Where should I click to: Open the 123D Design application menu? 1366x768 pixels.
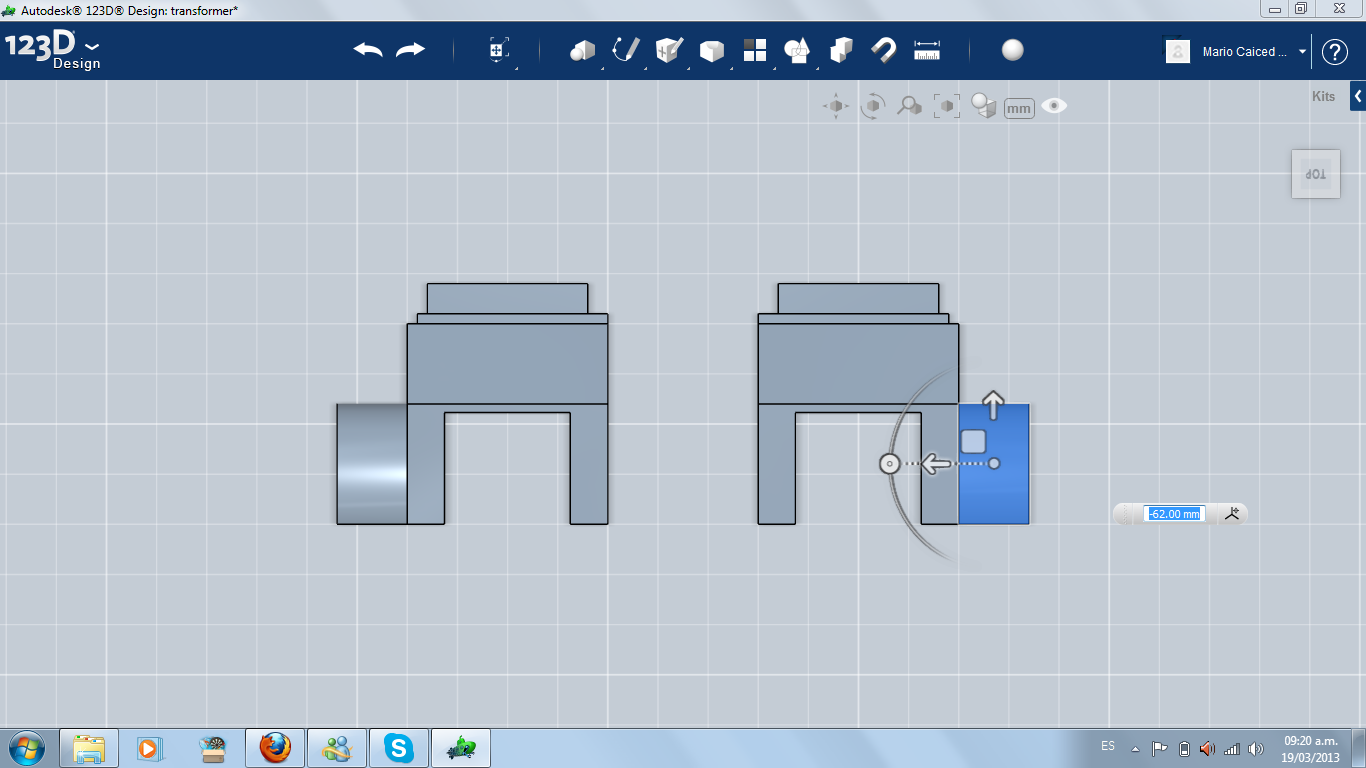pyautogui.click(x=53, y=50)
